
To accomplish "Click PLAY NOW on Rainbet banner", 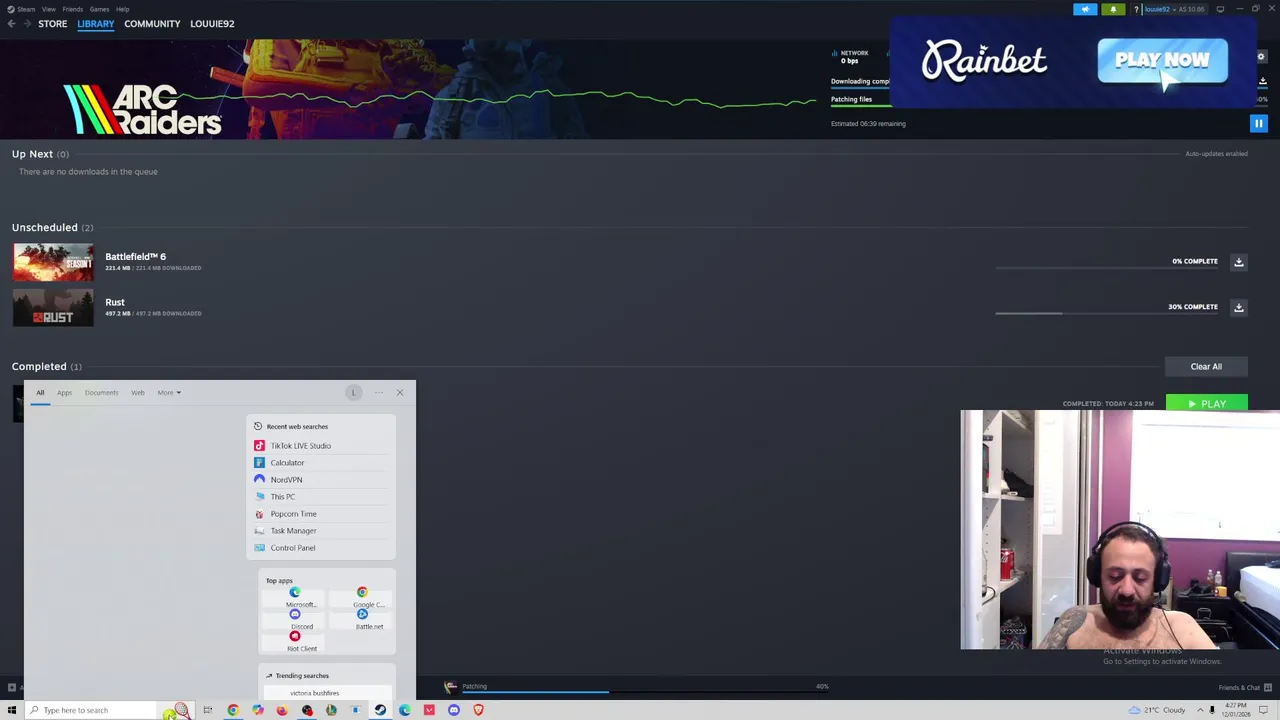I will [1162, 60].
